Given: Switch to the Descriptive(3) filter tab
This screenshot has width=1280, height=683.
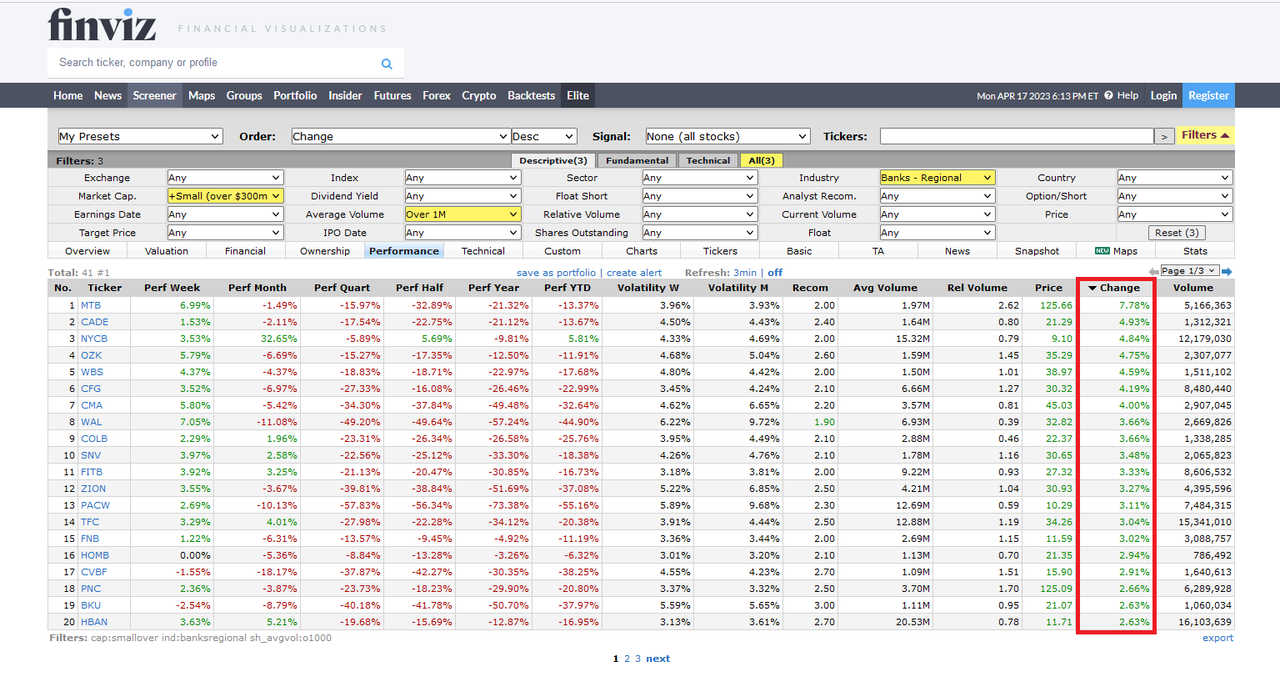Looking at the screenshot, I should 553,160.
